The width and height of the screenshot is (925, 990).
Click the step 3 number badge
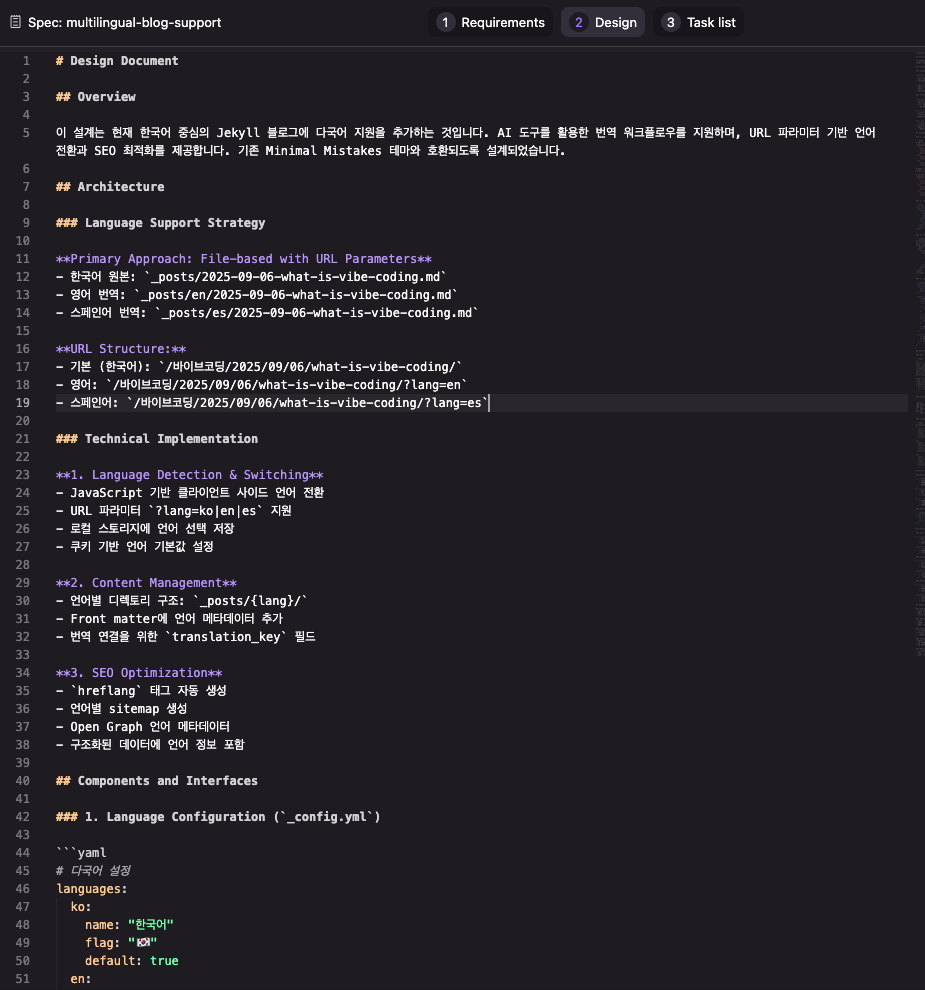671,23
